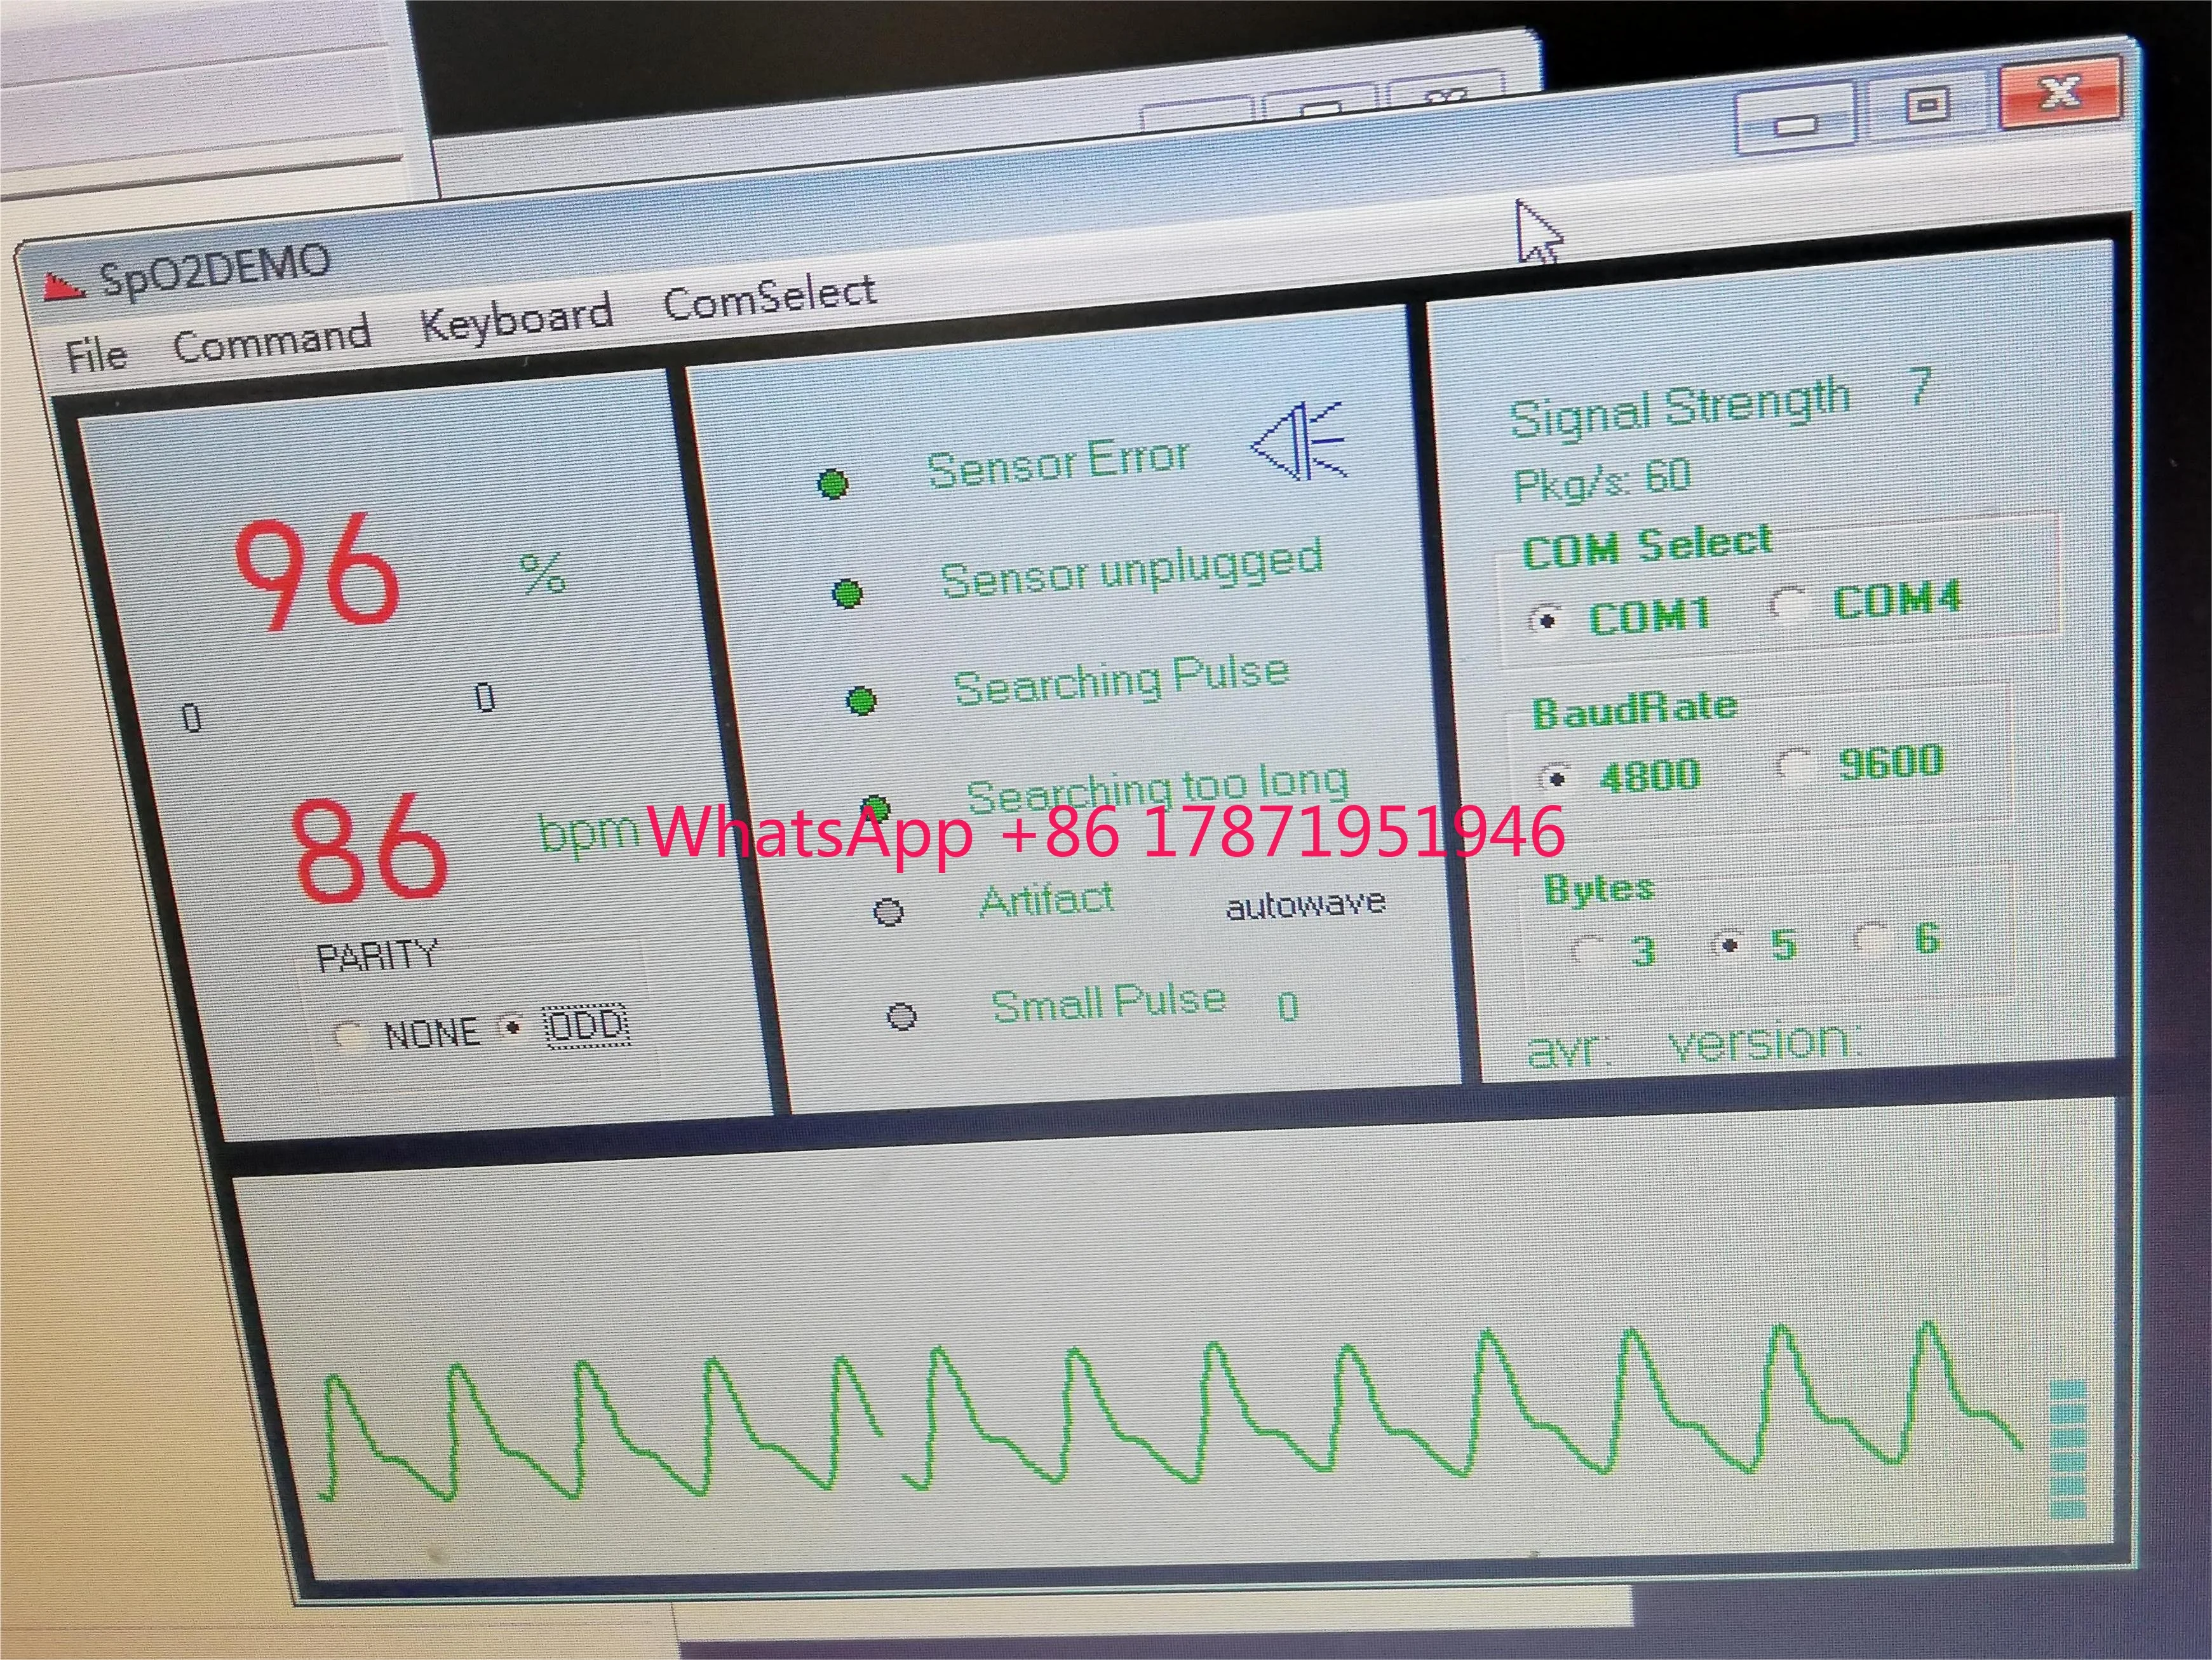Click the Searching Pulse green indicator
This screenshot has height=1660, width=2212.
point(861,700)
